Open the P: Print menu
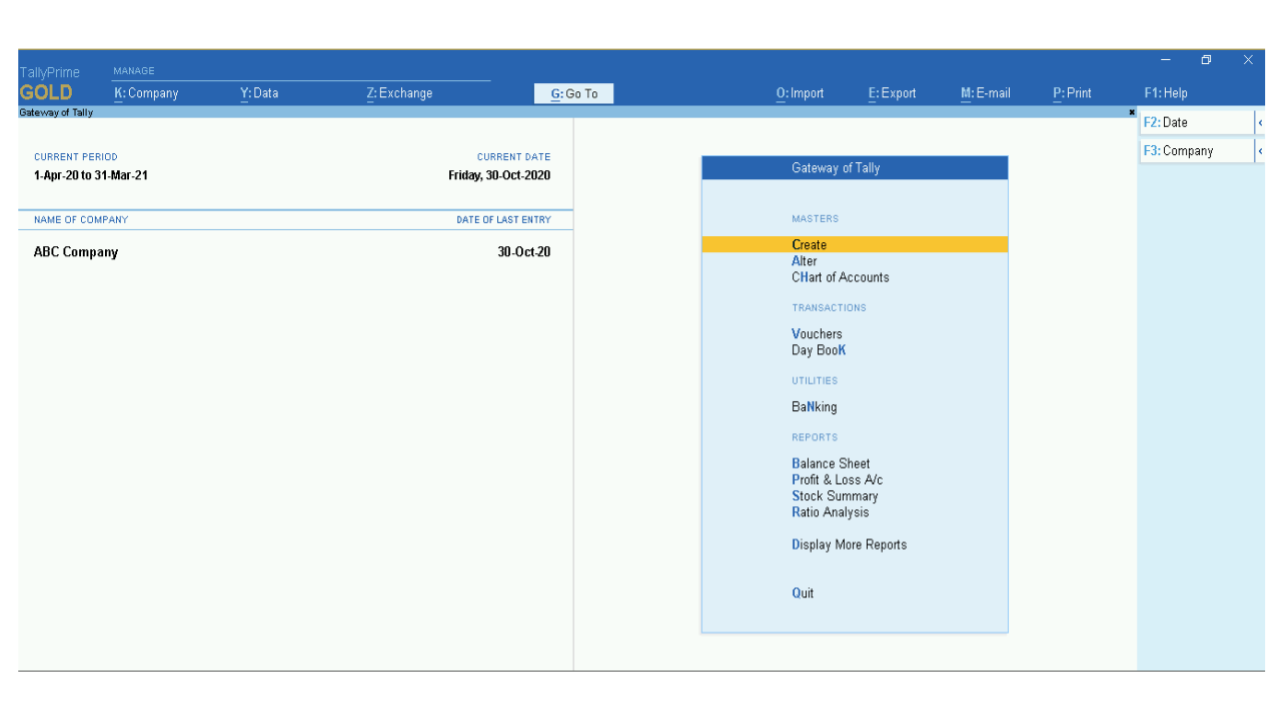This screenshot has width=1280, height=720. pos(1072,93)
